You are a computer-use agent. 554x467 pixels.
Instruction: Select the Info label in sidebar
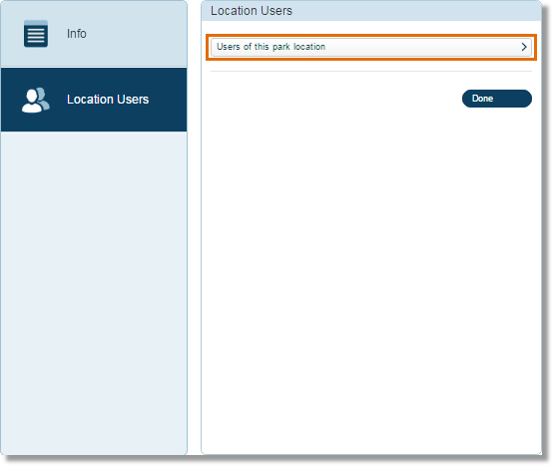click(x=77, y=34)
